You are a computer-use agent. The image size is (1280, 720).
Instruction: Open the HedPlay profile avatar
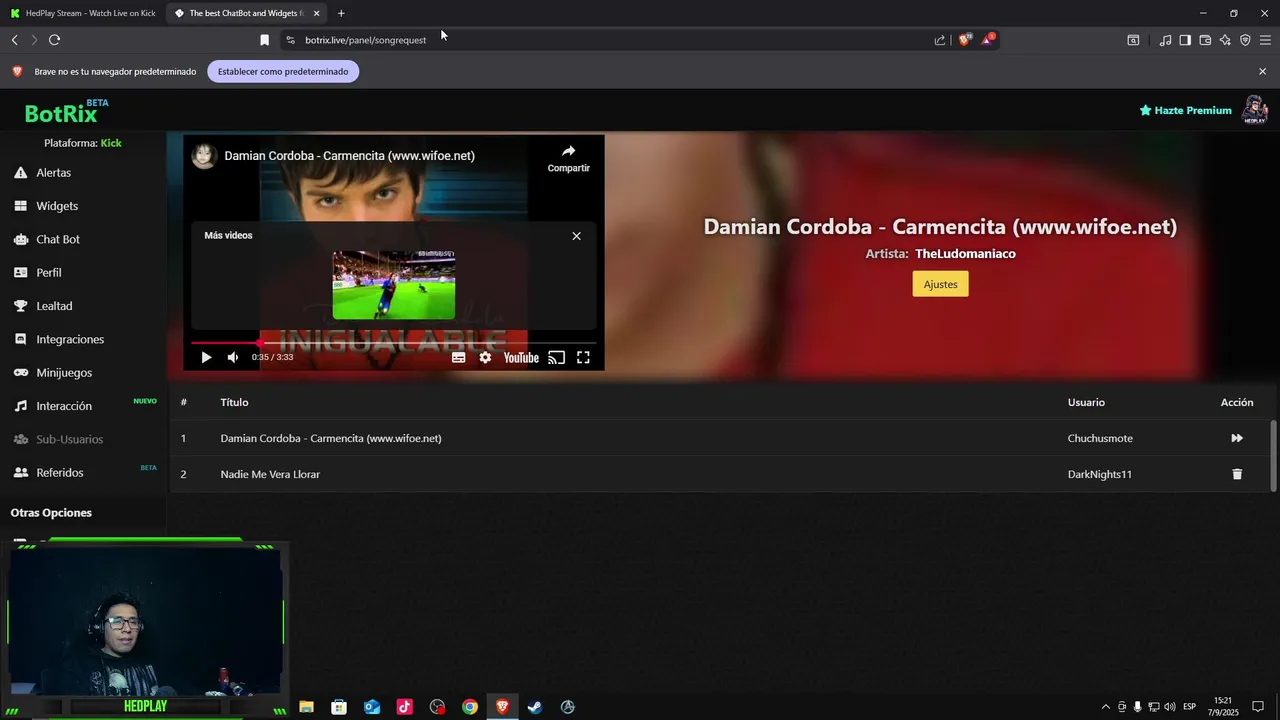[x=1254, y=110]
